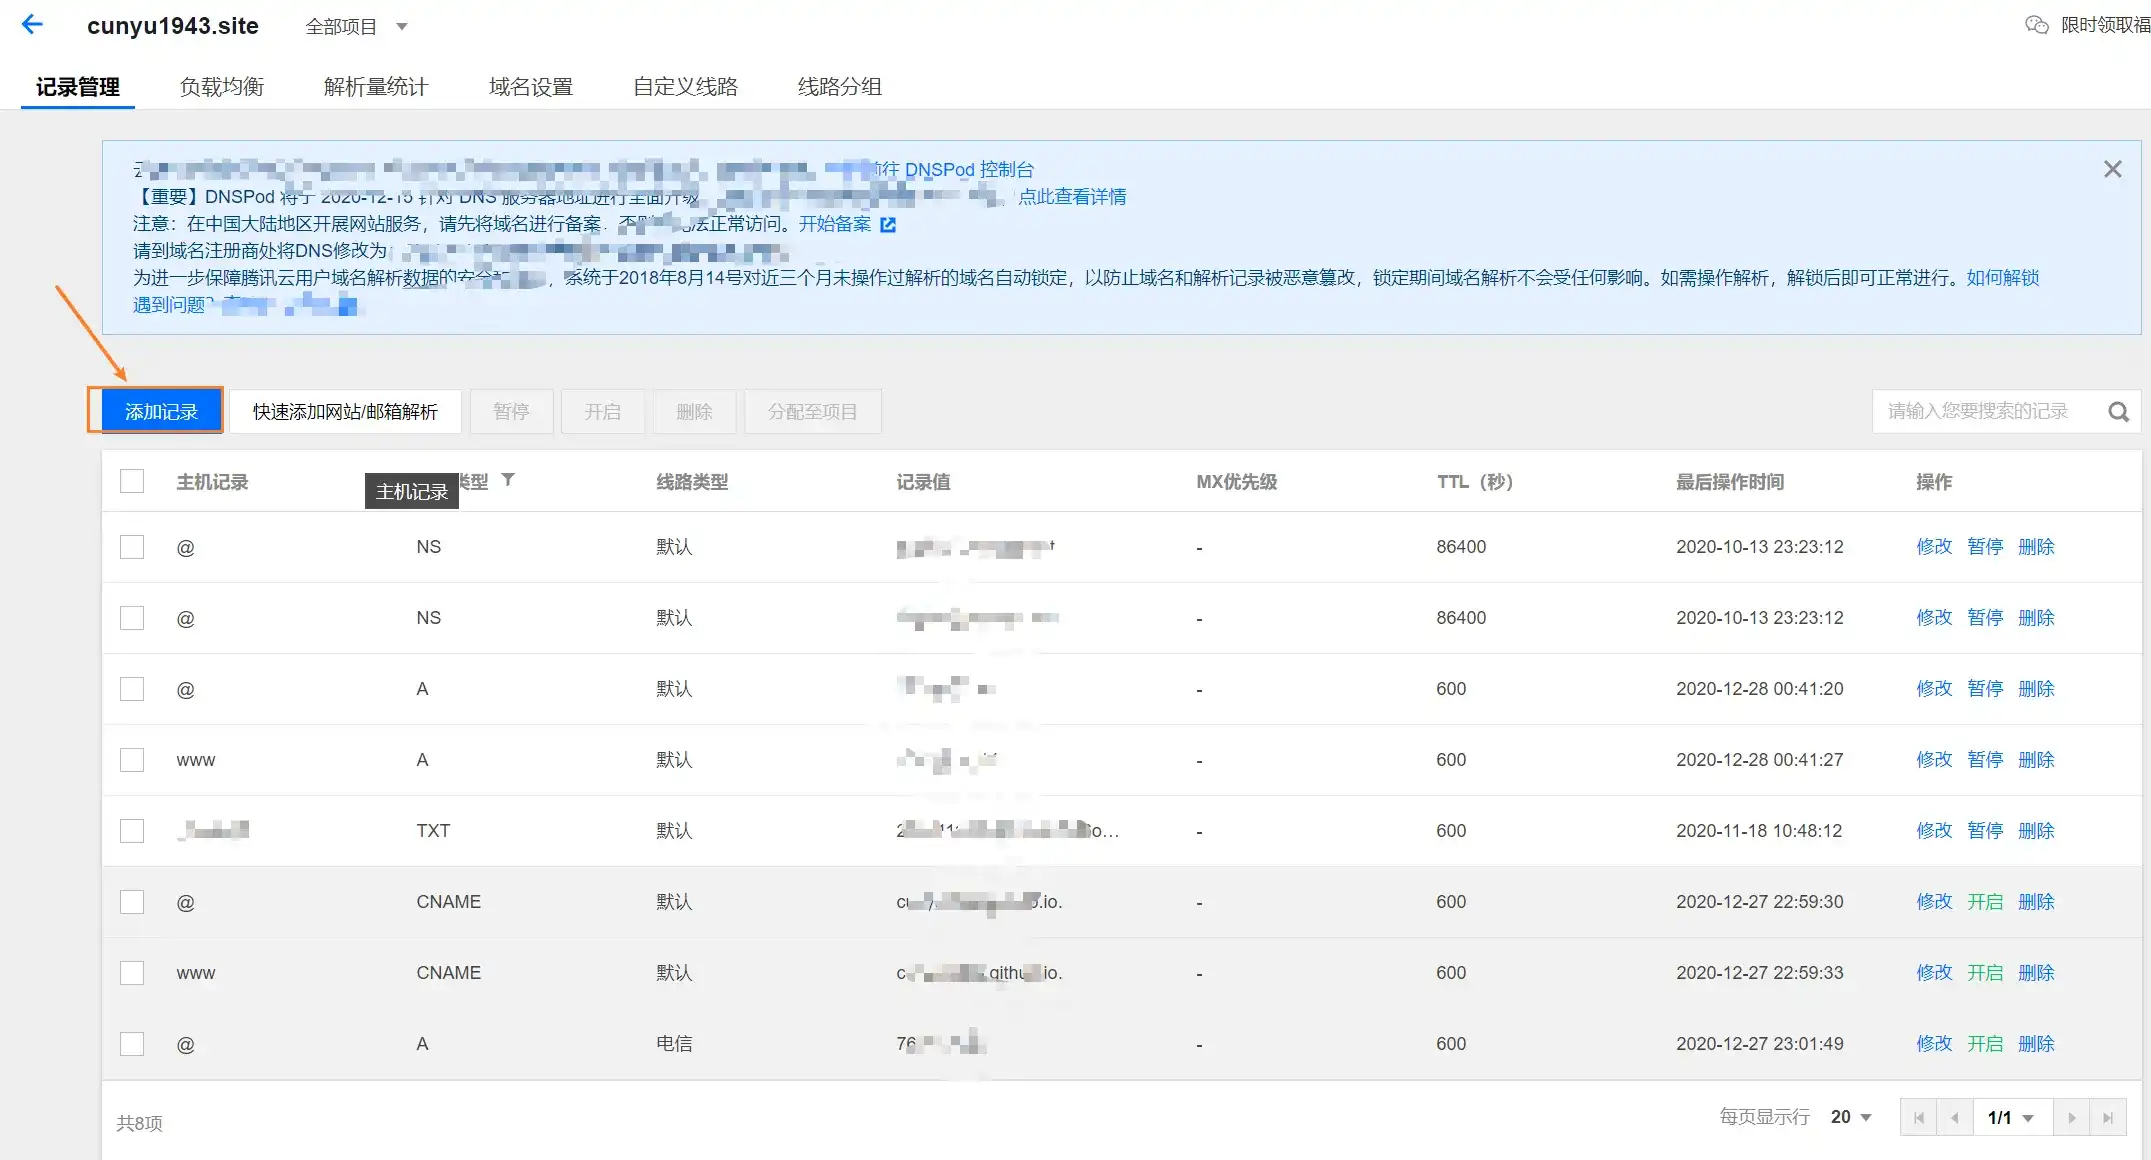Screen dimensions: 2151x1160
Task: Open the 域名设置 tab
Action: pos(530,87)
